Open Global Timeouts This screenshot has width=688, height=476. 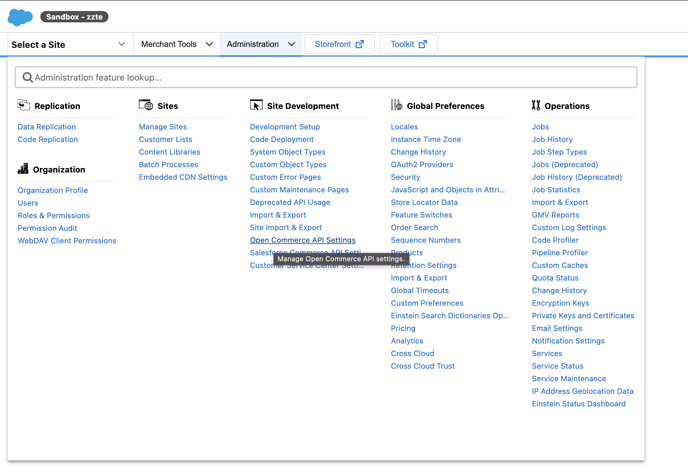click(419, 290)
